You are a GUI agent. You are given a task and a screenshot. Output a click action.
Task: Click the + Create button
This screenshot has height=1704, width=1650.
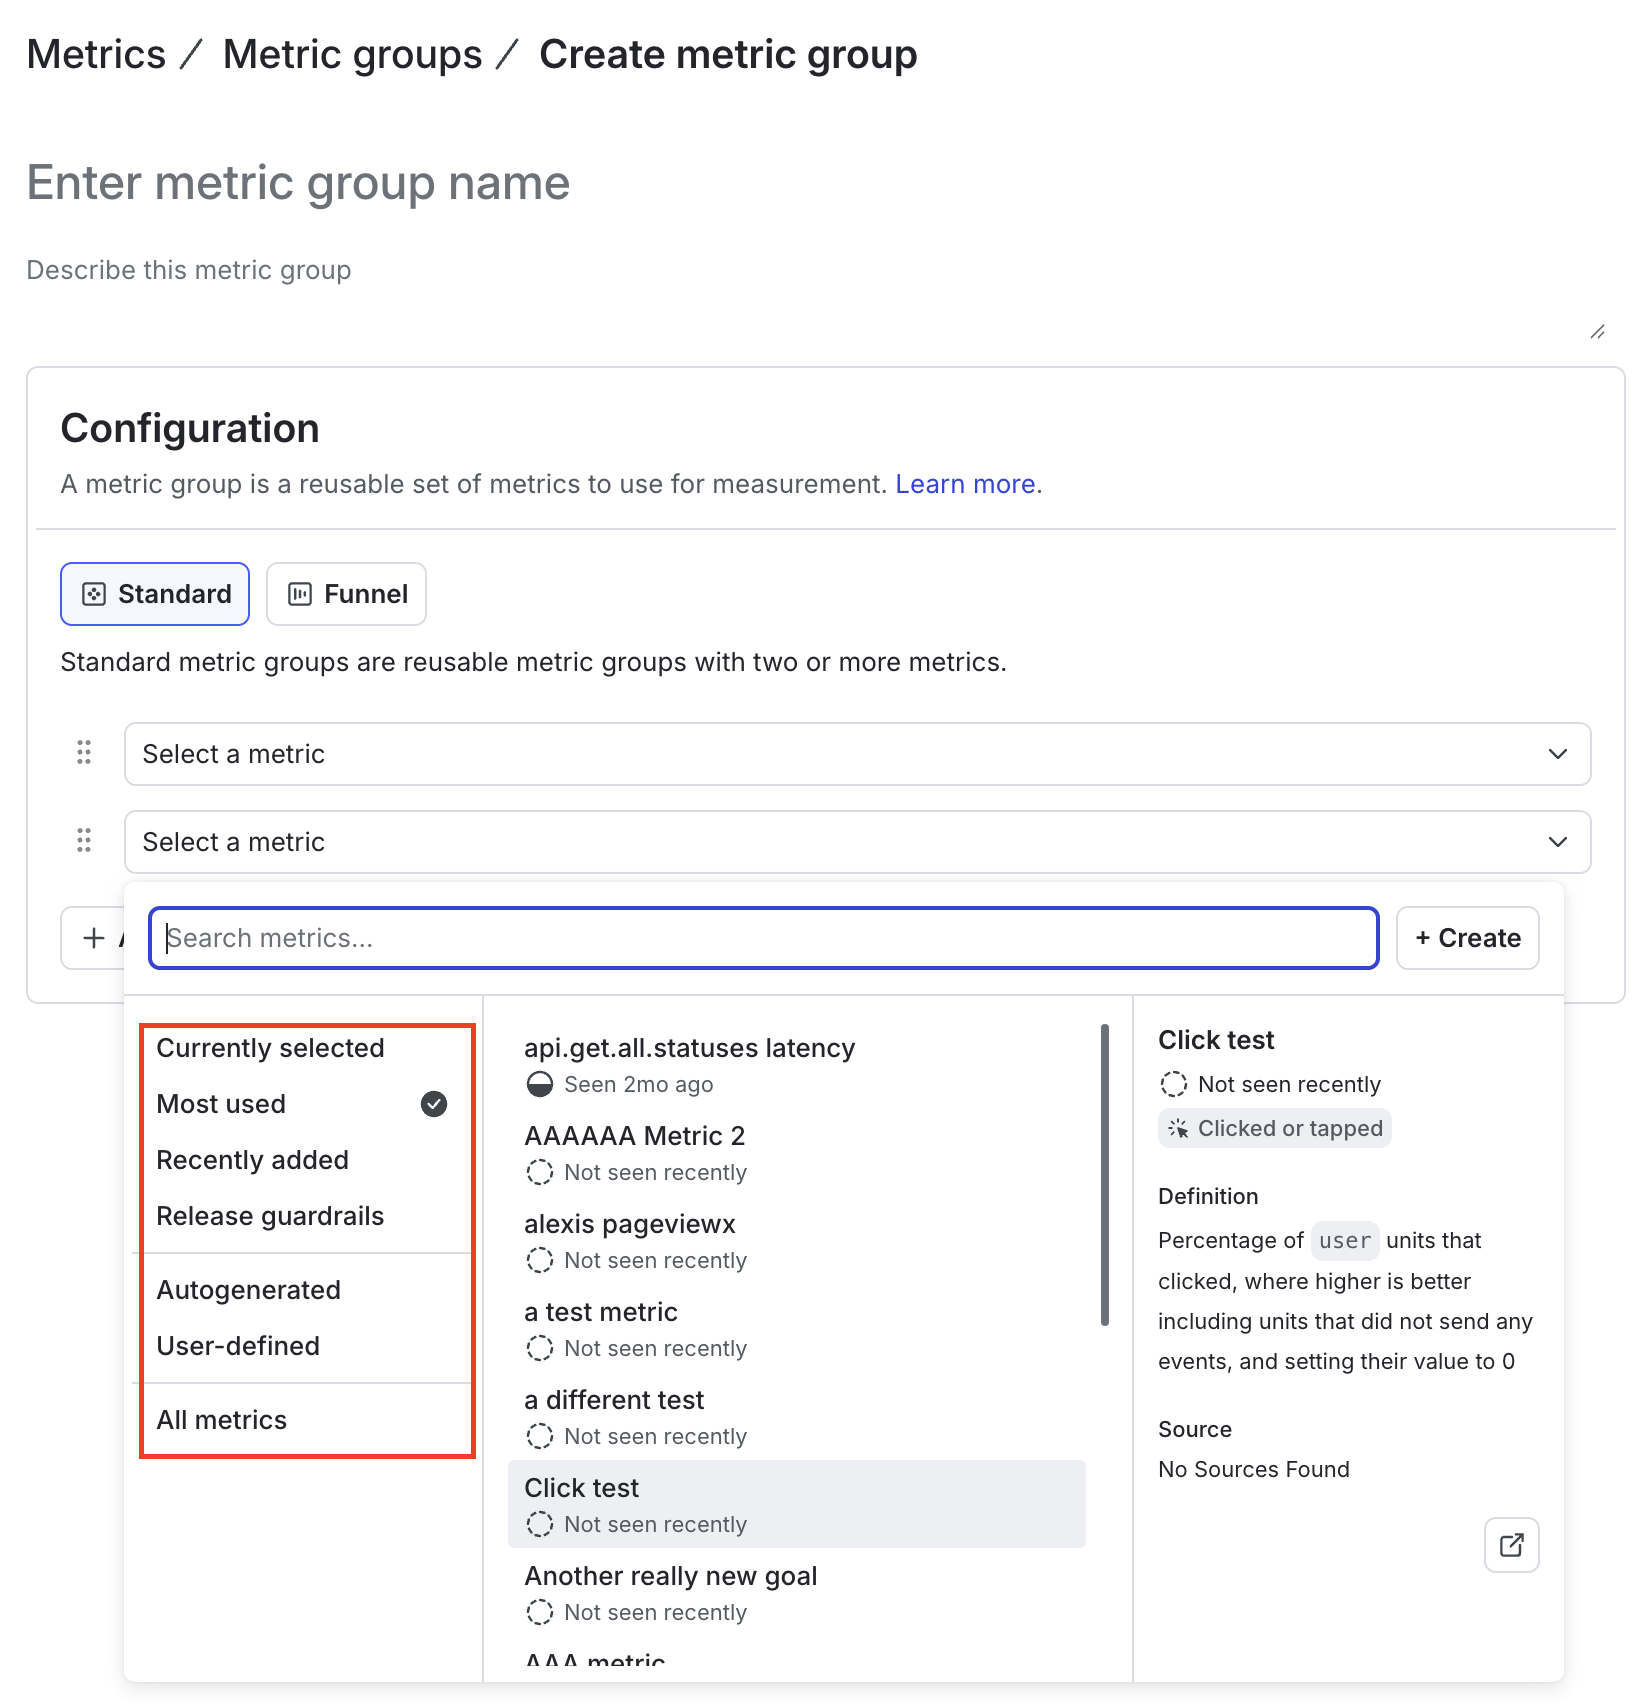coord(1466,937)
